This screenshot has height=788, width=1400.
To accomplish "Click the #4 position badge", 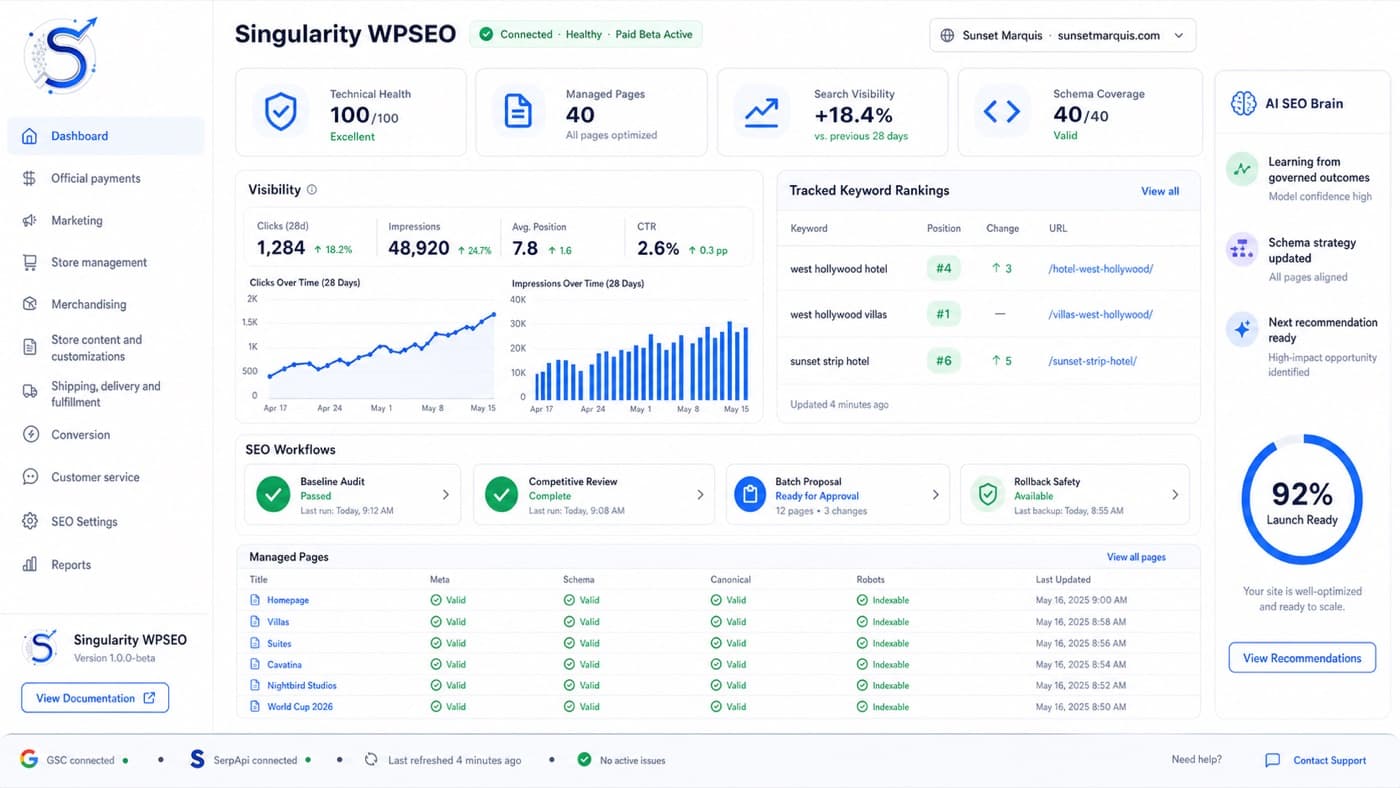I will (943, 268).
